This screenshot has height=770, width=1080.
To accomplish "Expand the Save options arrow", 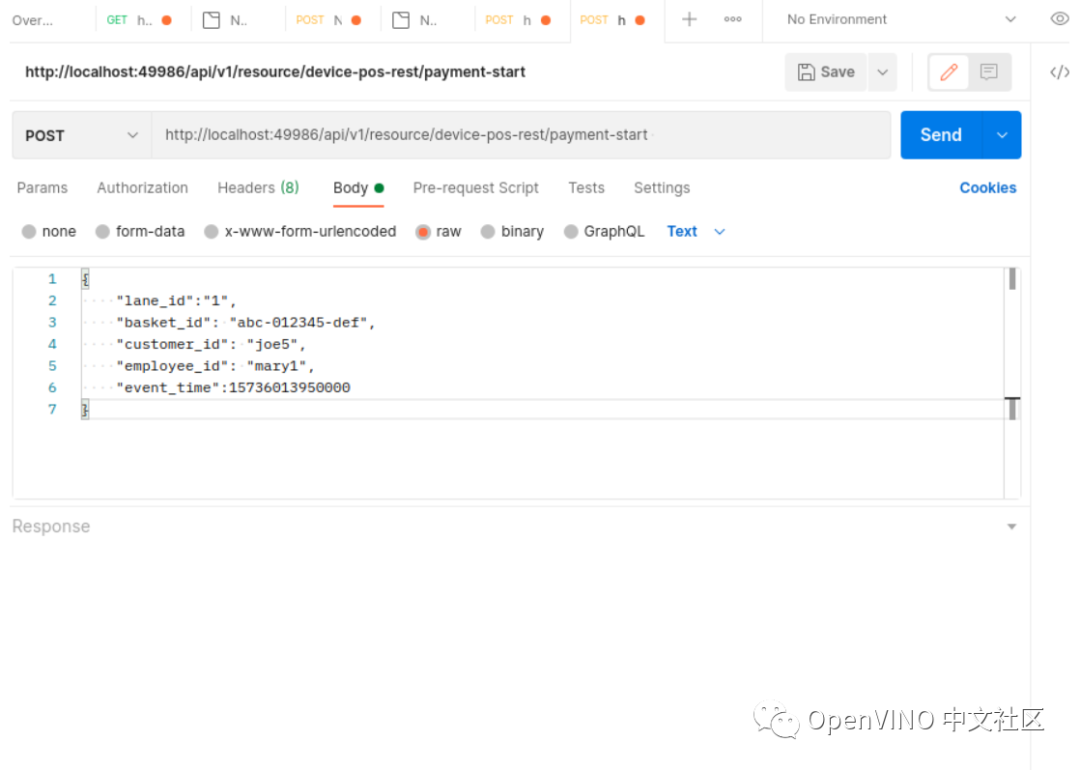I will click(x=882, y=72).
